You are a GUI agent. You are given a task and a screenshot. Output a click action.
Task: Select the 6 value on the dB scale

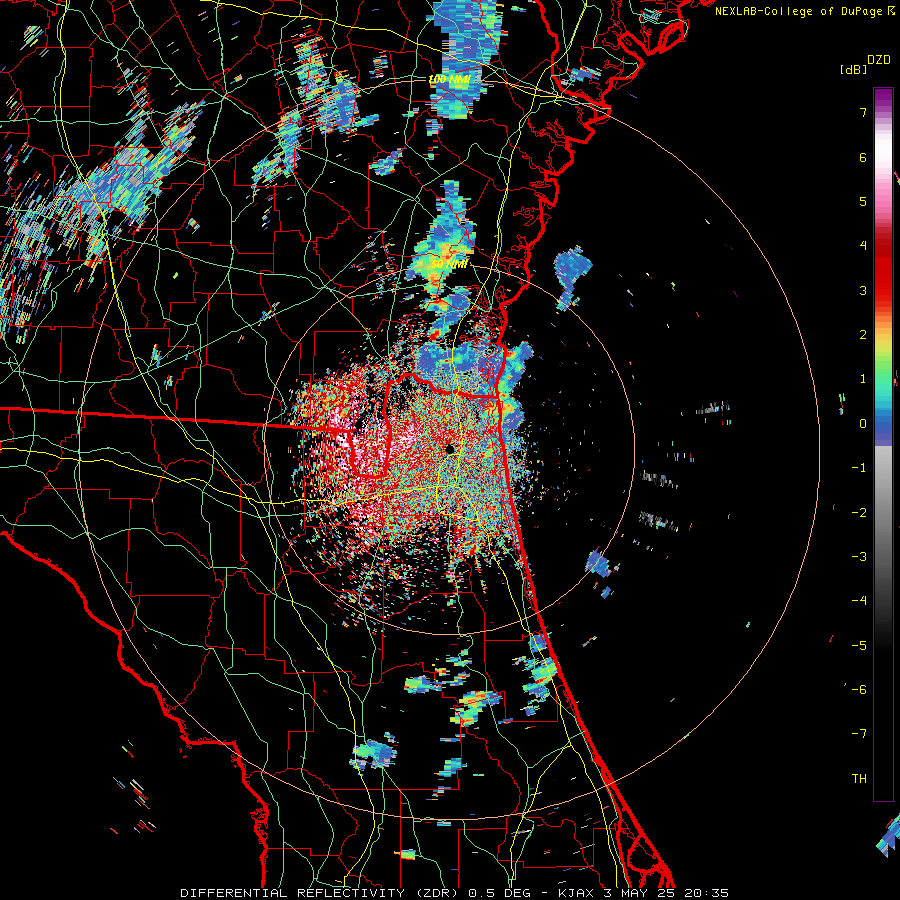click(863, 157)
